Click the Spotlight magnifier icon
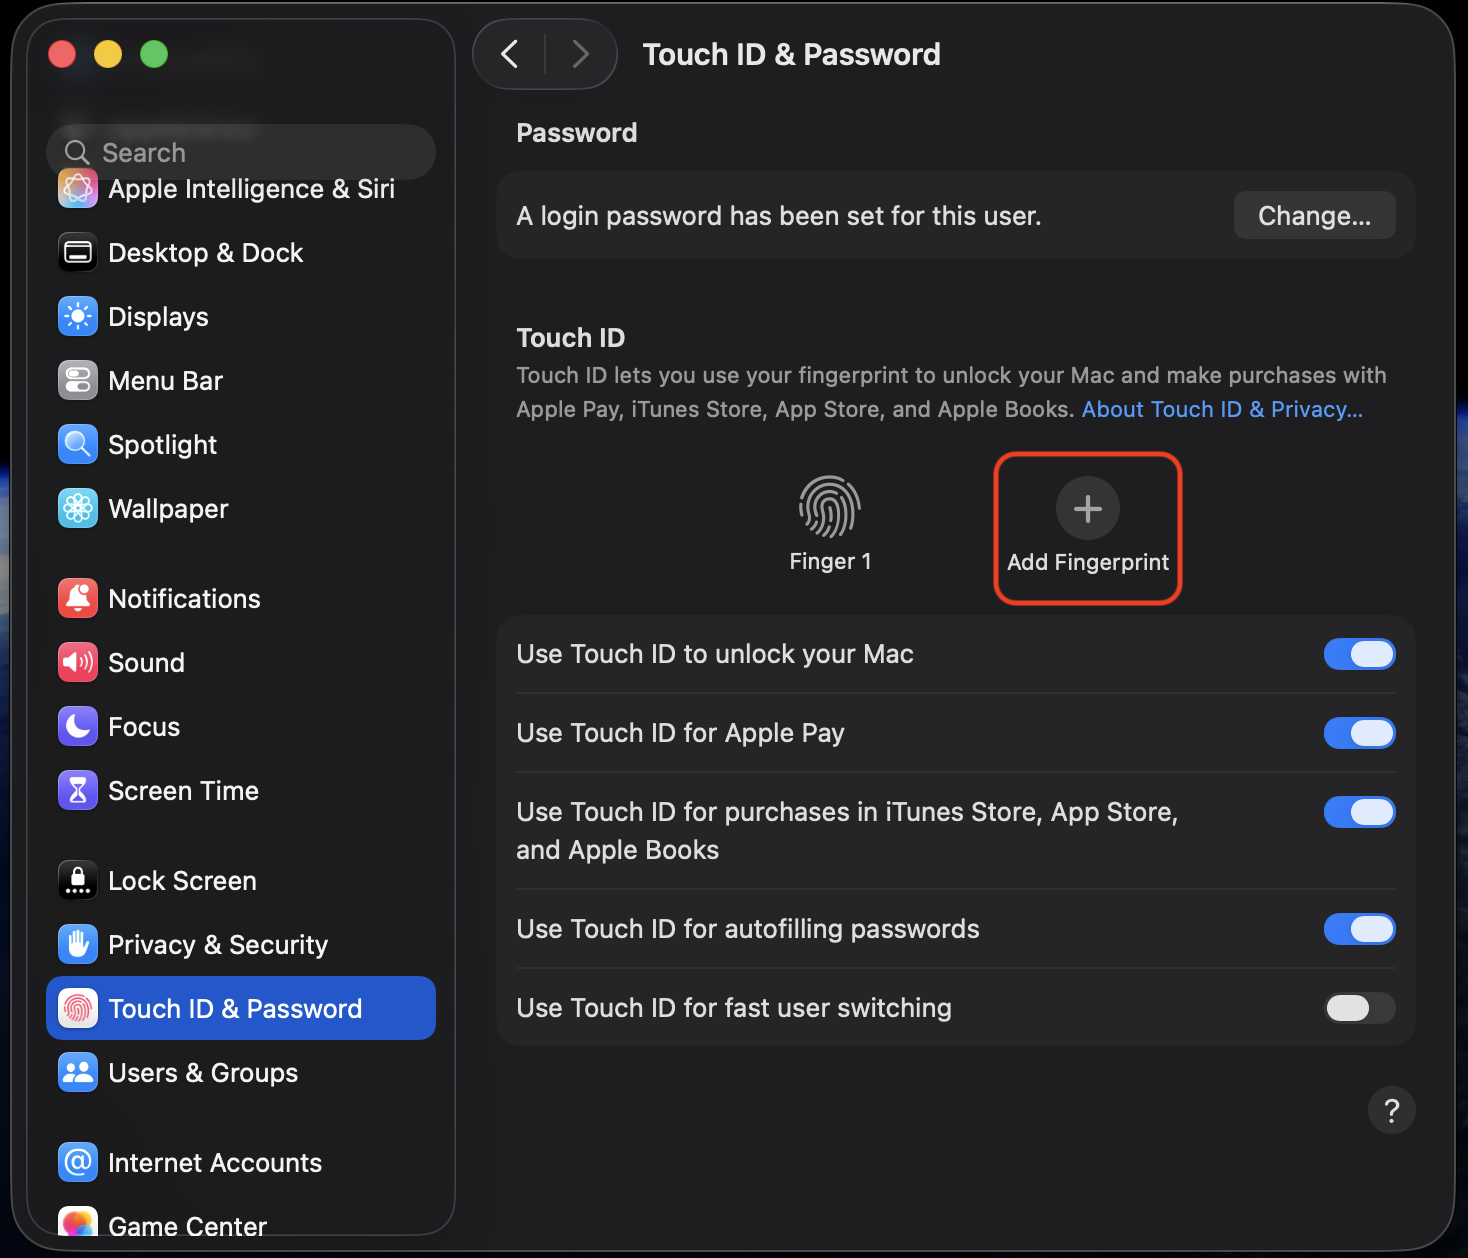Screen dimensions: 1468x1258 coord(78,445)
